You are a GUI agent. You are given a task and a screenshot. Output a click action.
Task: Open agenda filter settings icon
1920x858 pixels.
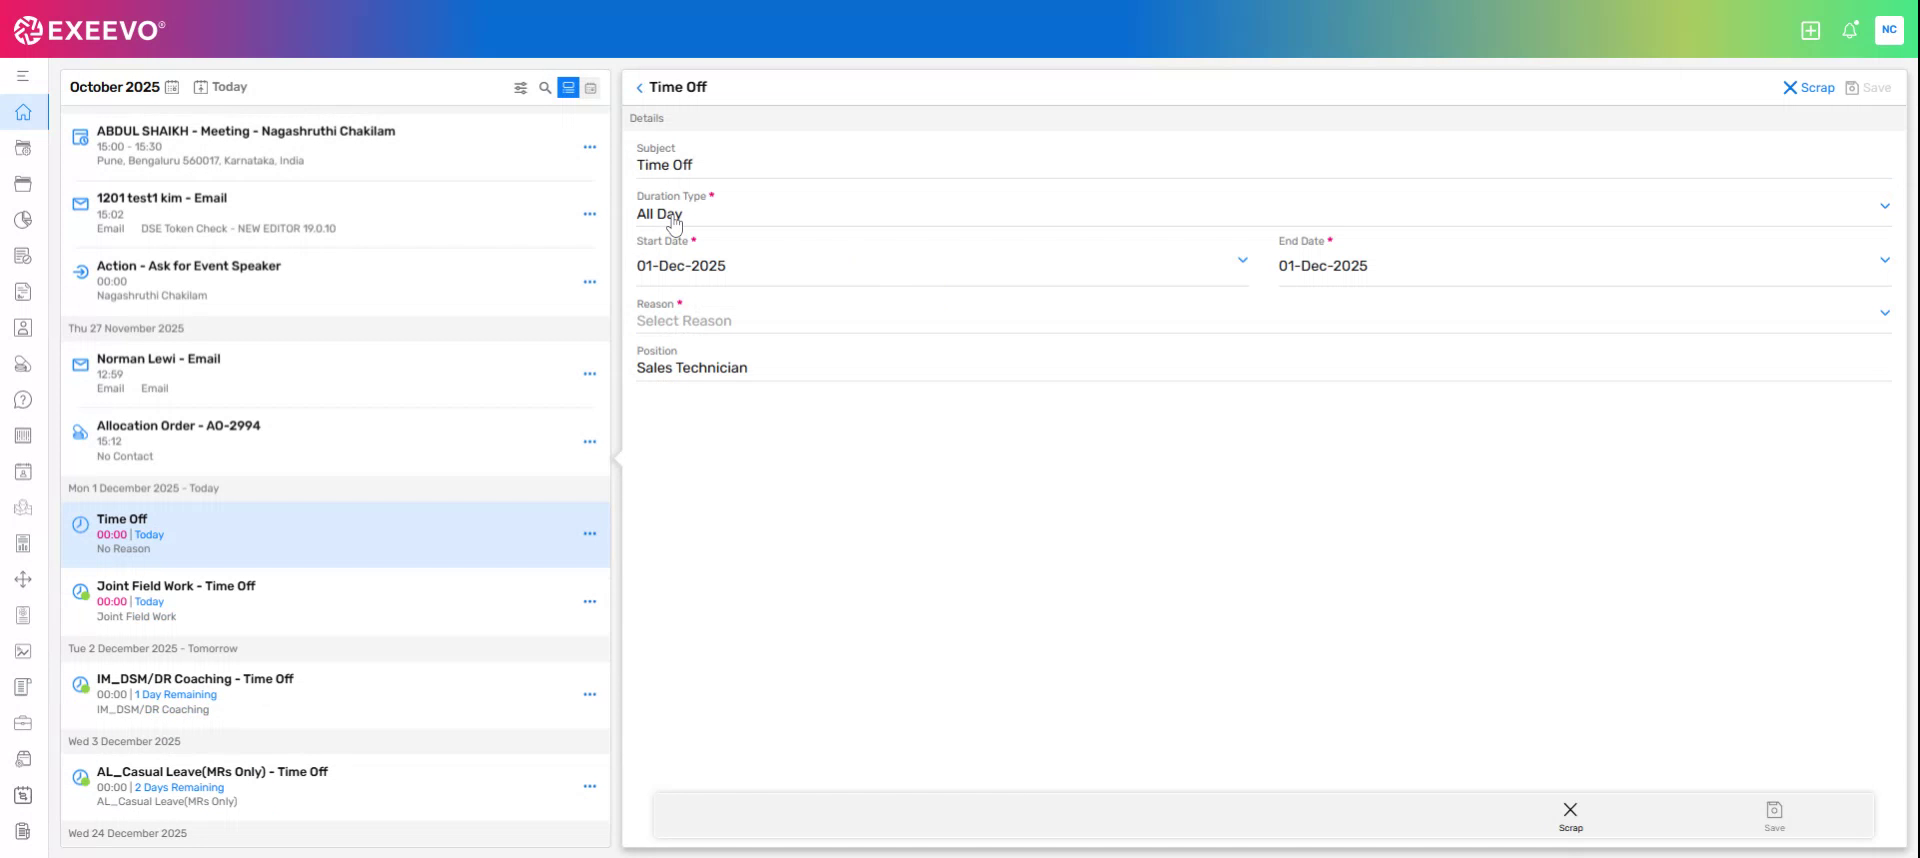pos(520,88)
